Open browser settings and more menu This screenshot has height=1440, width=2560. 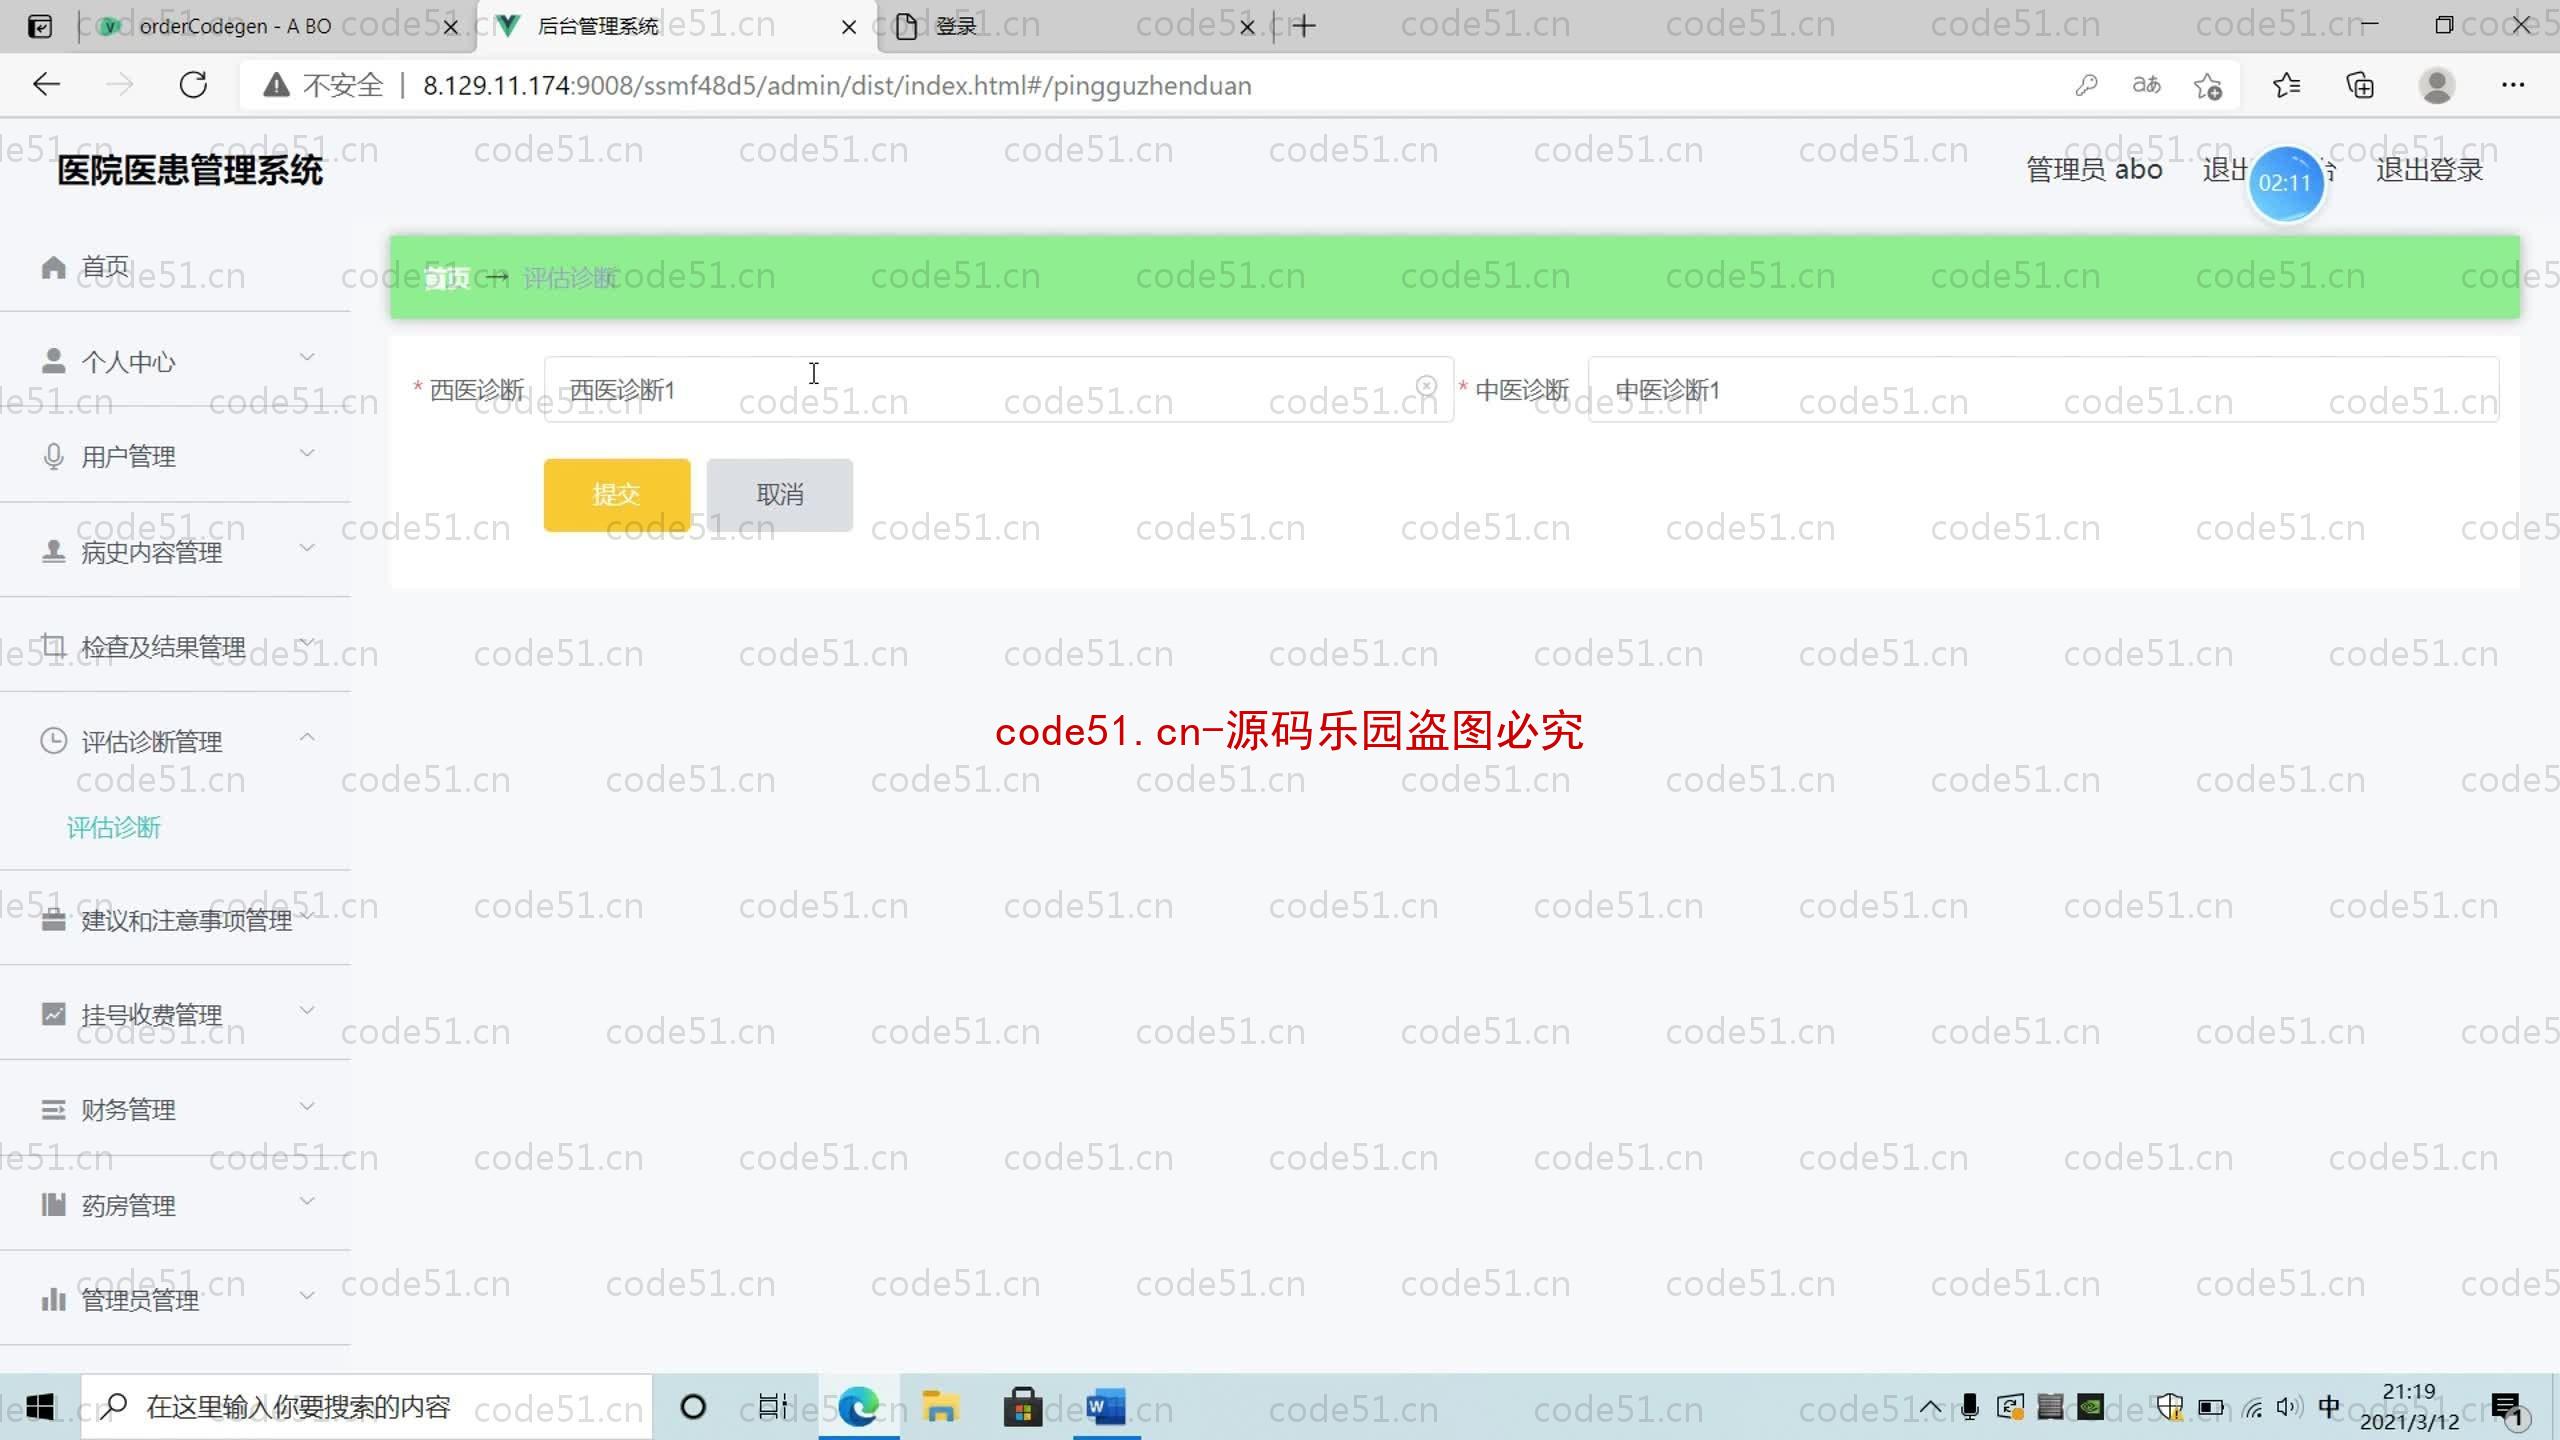pyautogui.click(x=2513, y=85)
